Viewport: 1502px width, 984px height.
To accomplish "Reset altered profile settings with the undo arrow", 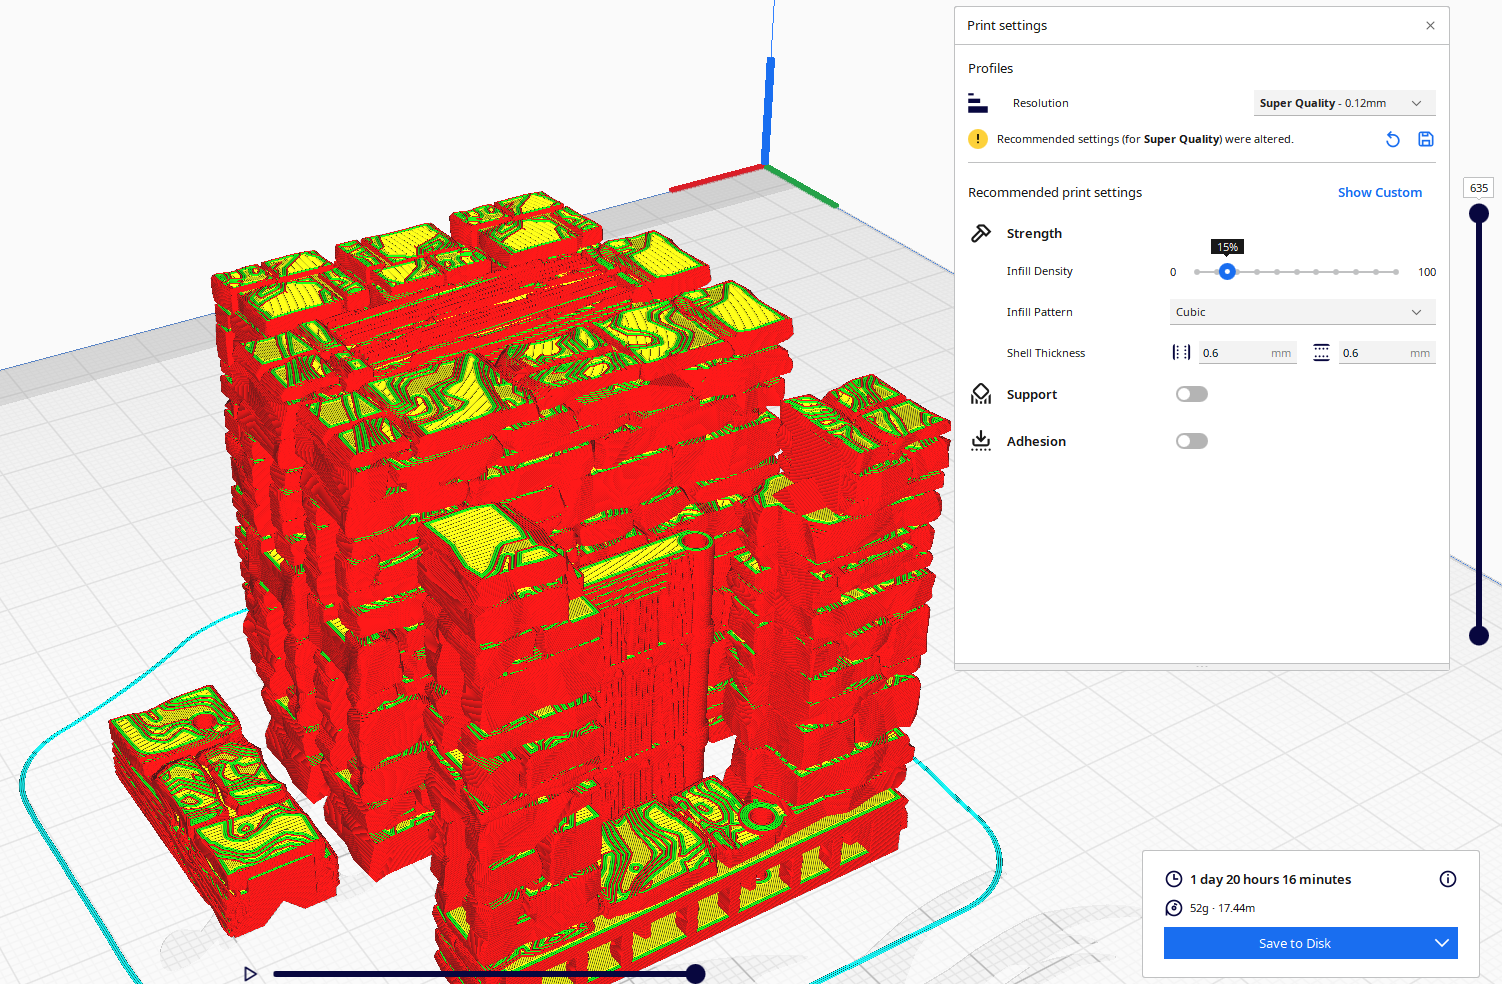I will [x=1392, y=139].
